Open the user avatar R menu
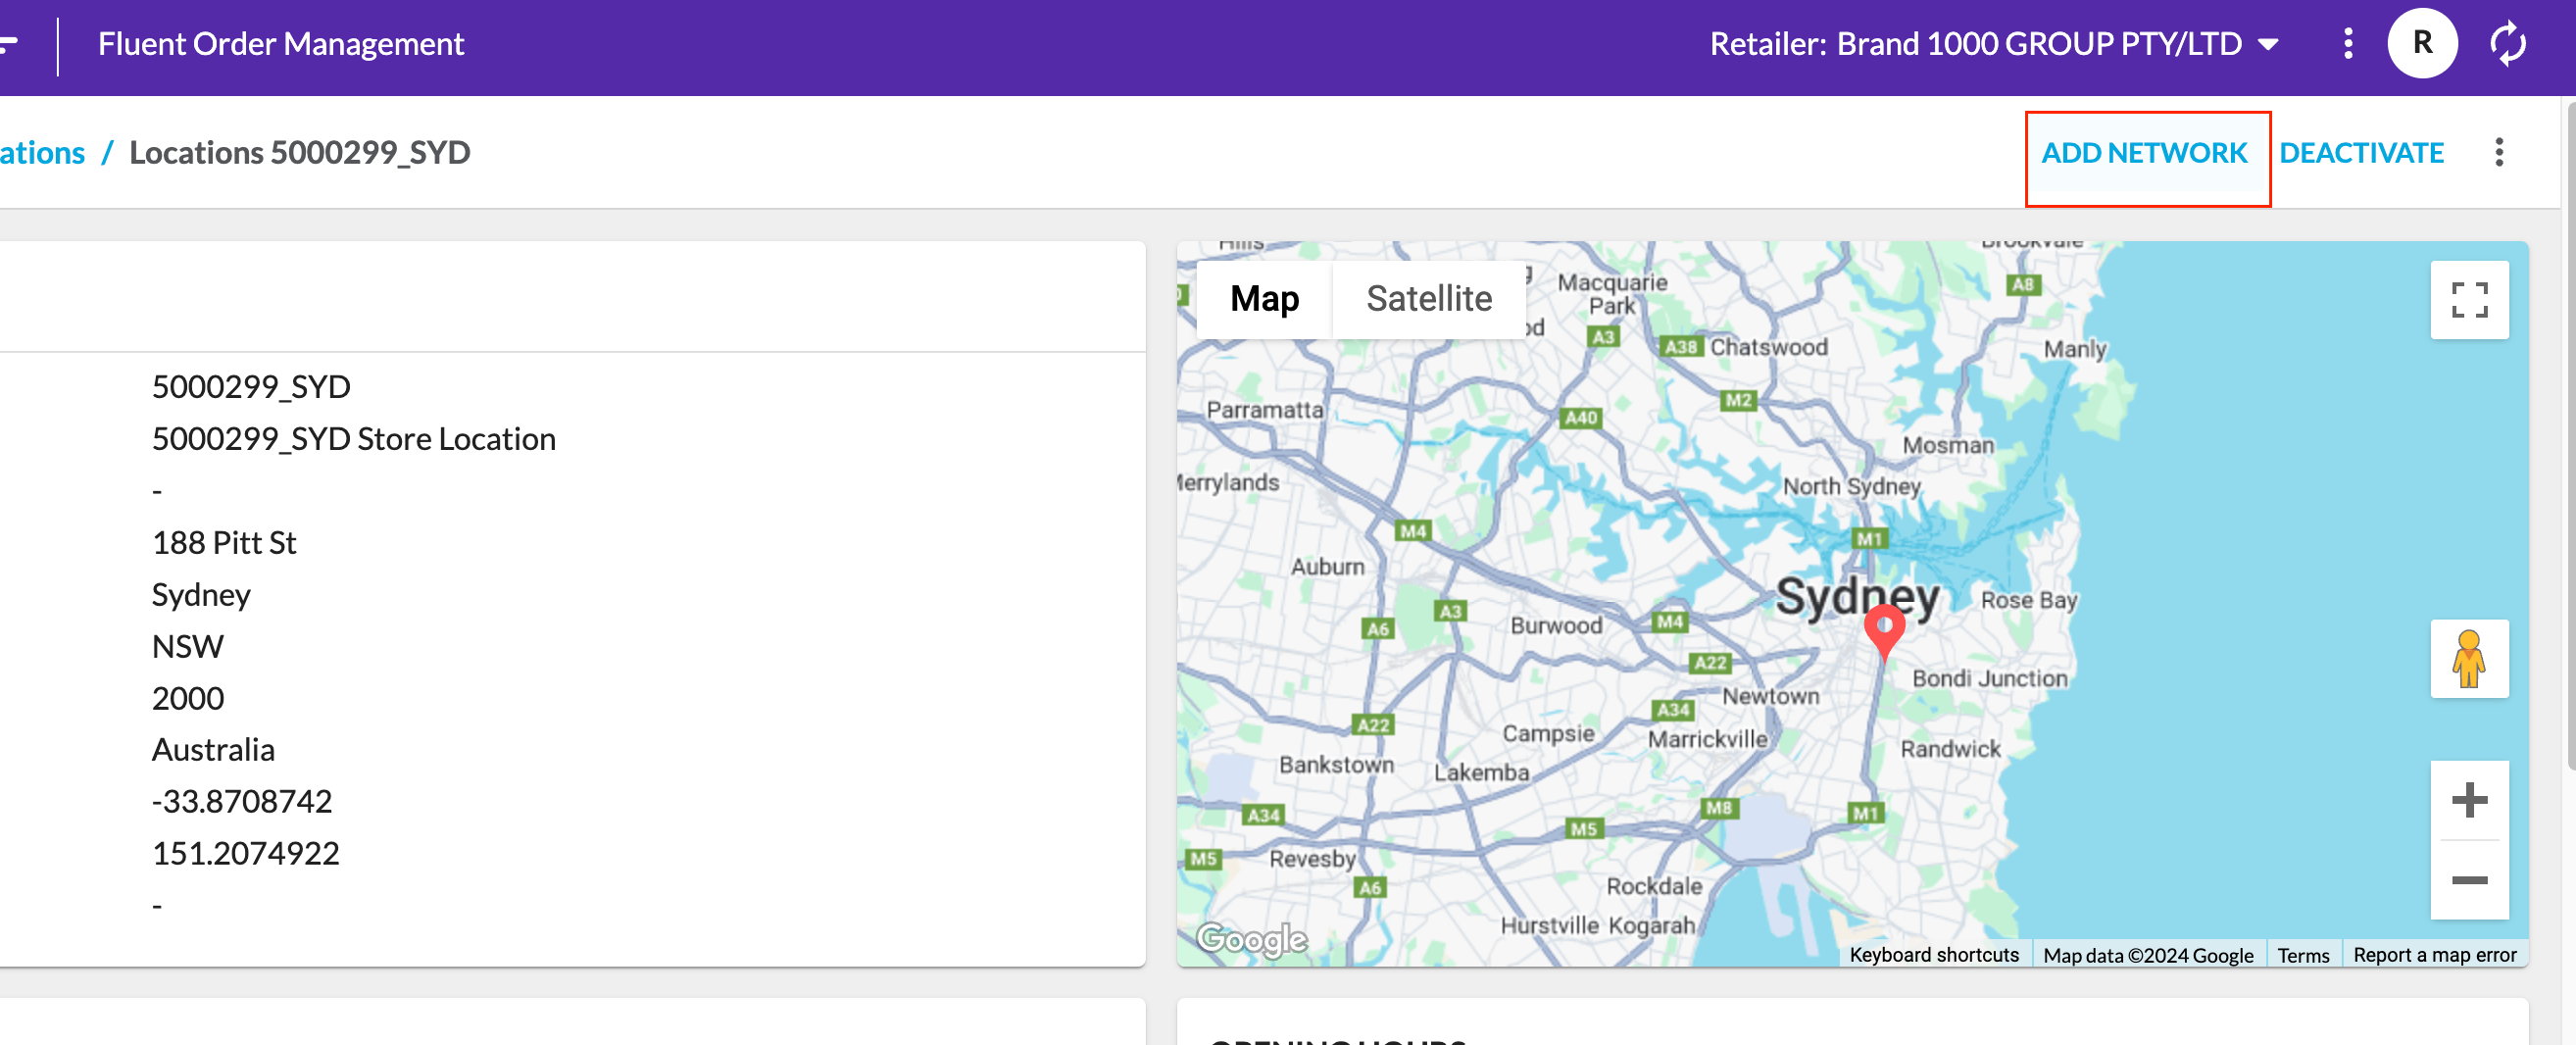This screenshot has height=1045, width=2576. click(x=2421, y=44)
